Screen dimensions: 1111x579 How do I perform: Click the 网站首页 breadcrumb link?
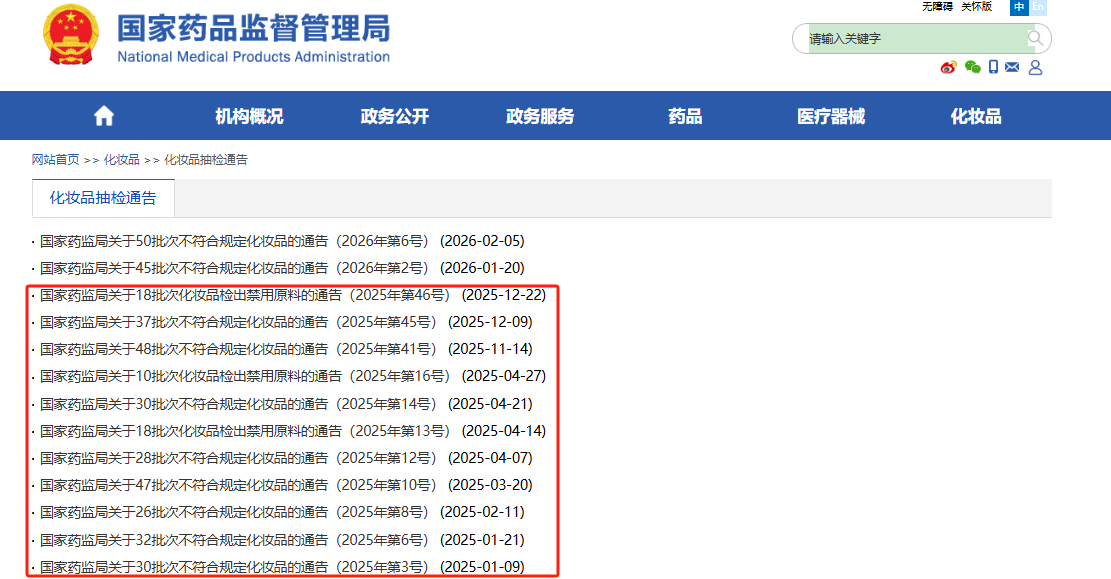point(53,159)
